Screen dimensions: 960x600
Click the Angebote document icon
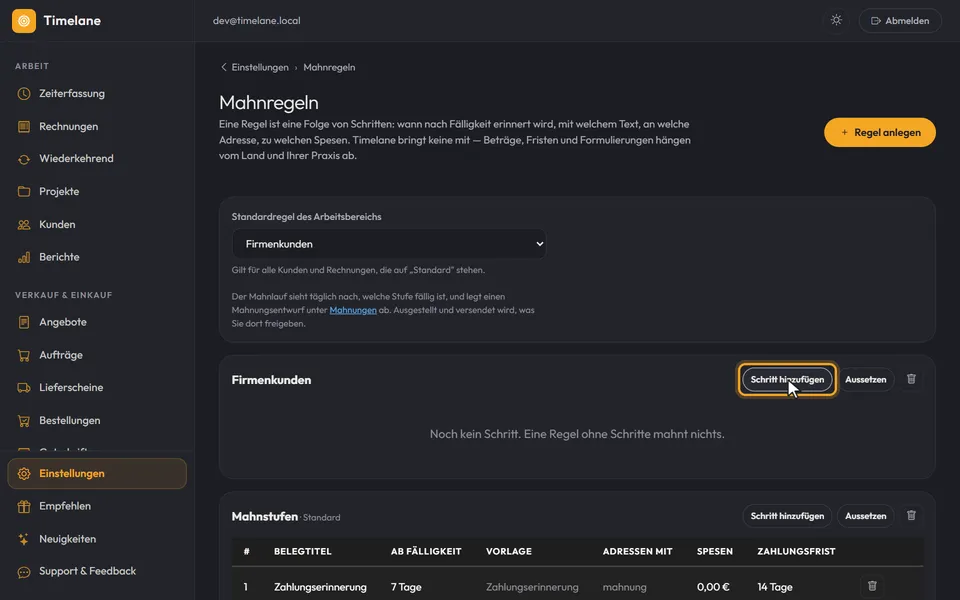pos(24,322)
